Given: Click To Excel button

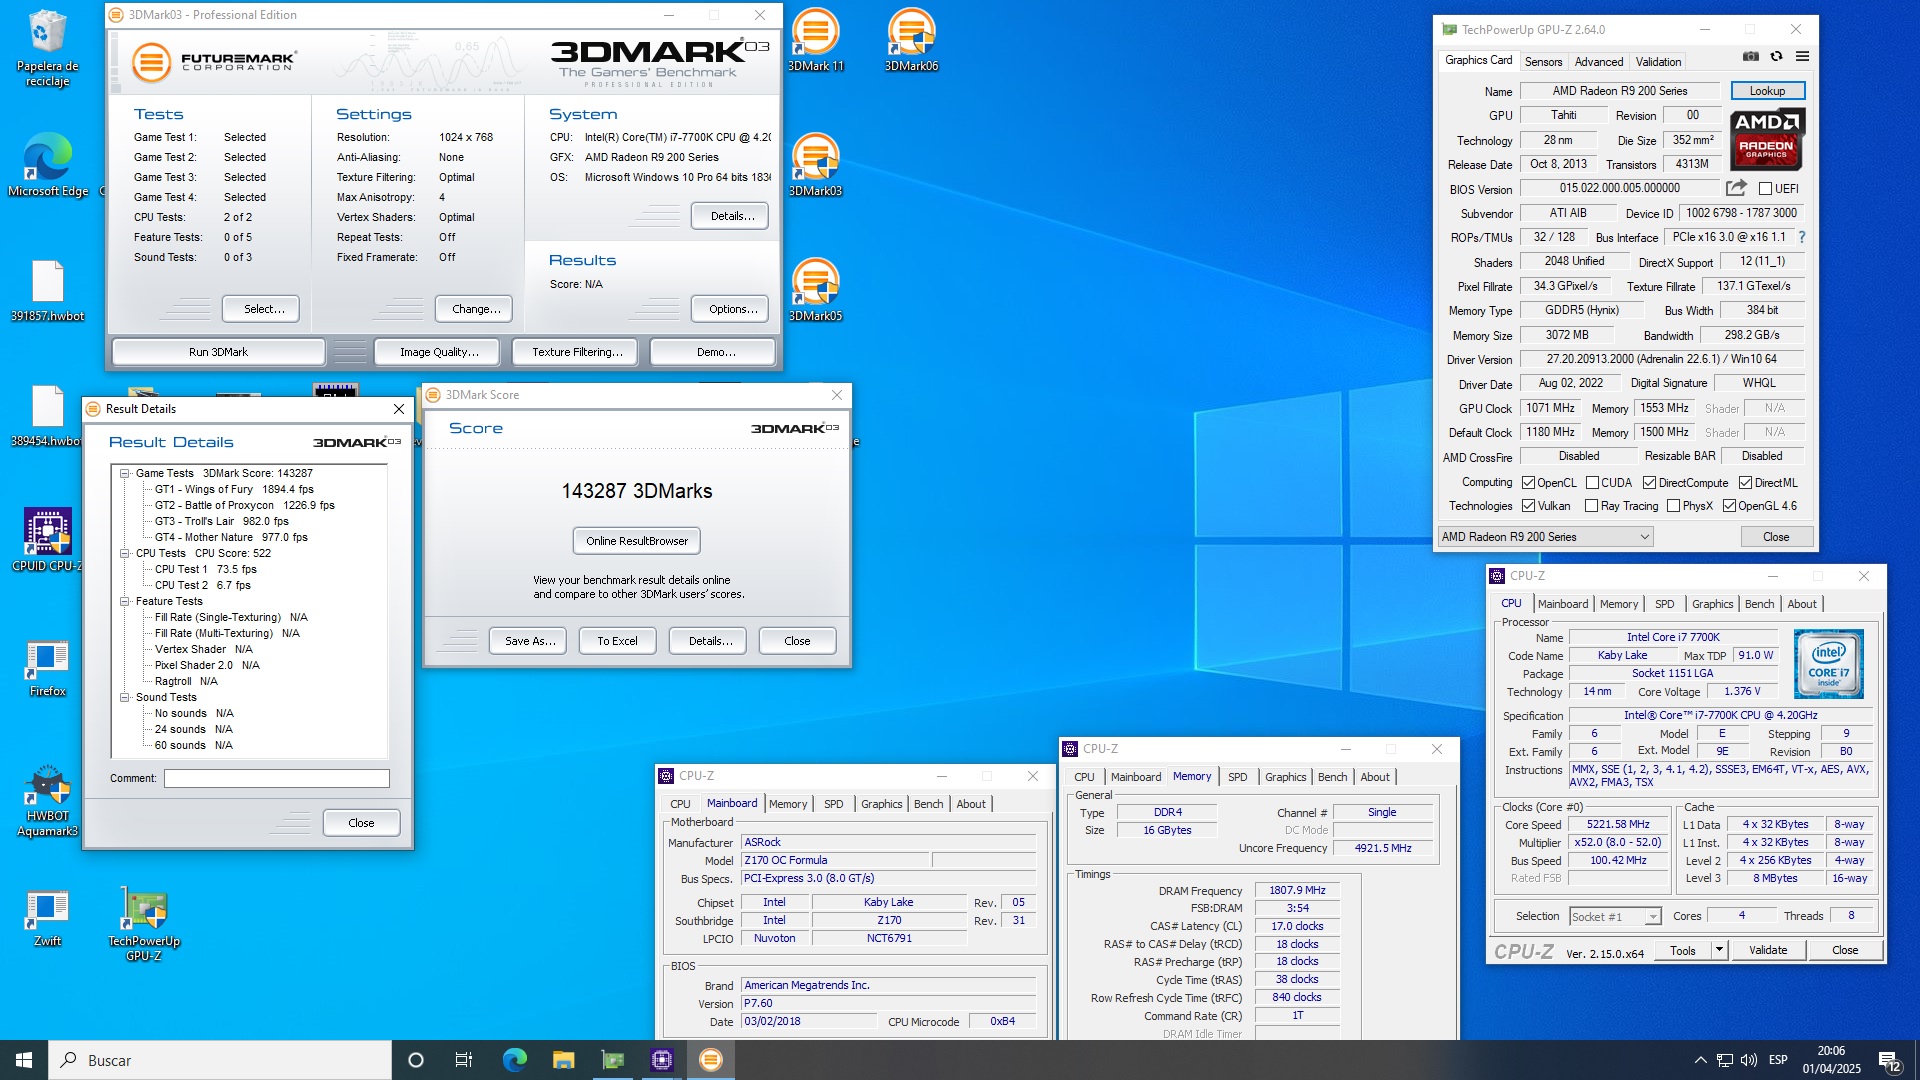Looking at the screenshot, I should 617,641.
